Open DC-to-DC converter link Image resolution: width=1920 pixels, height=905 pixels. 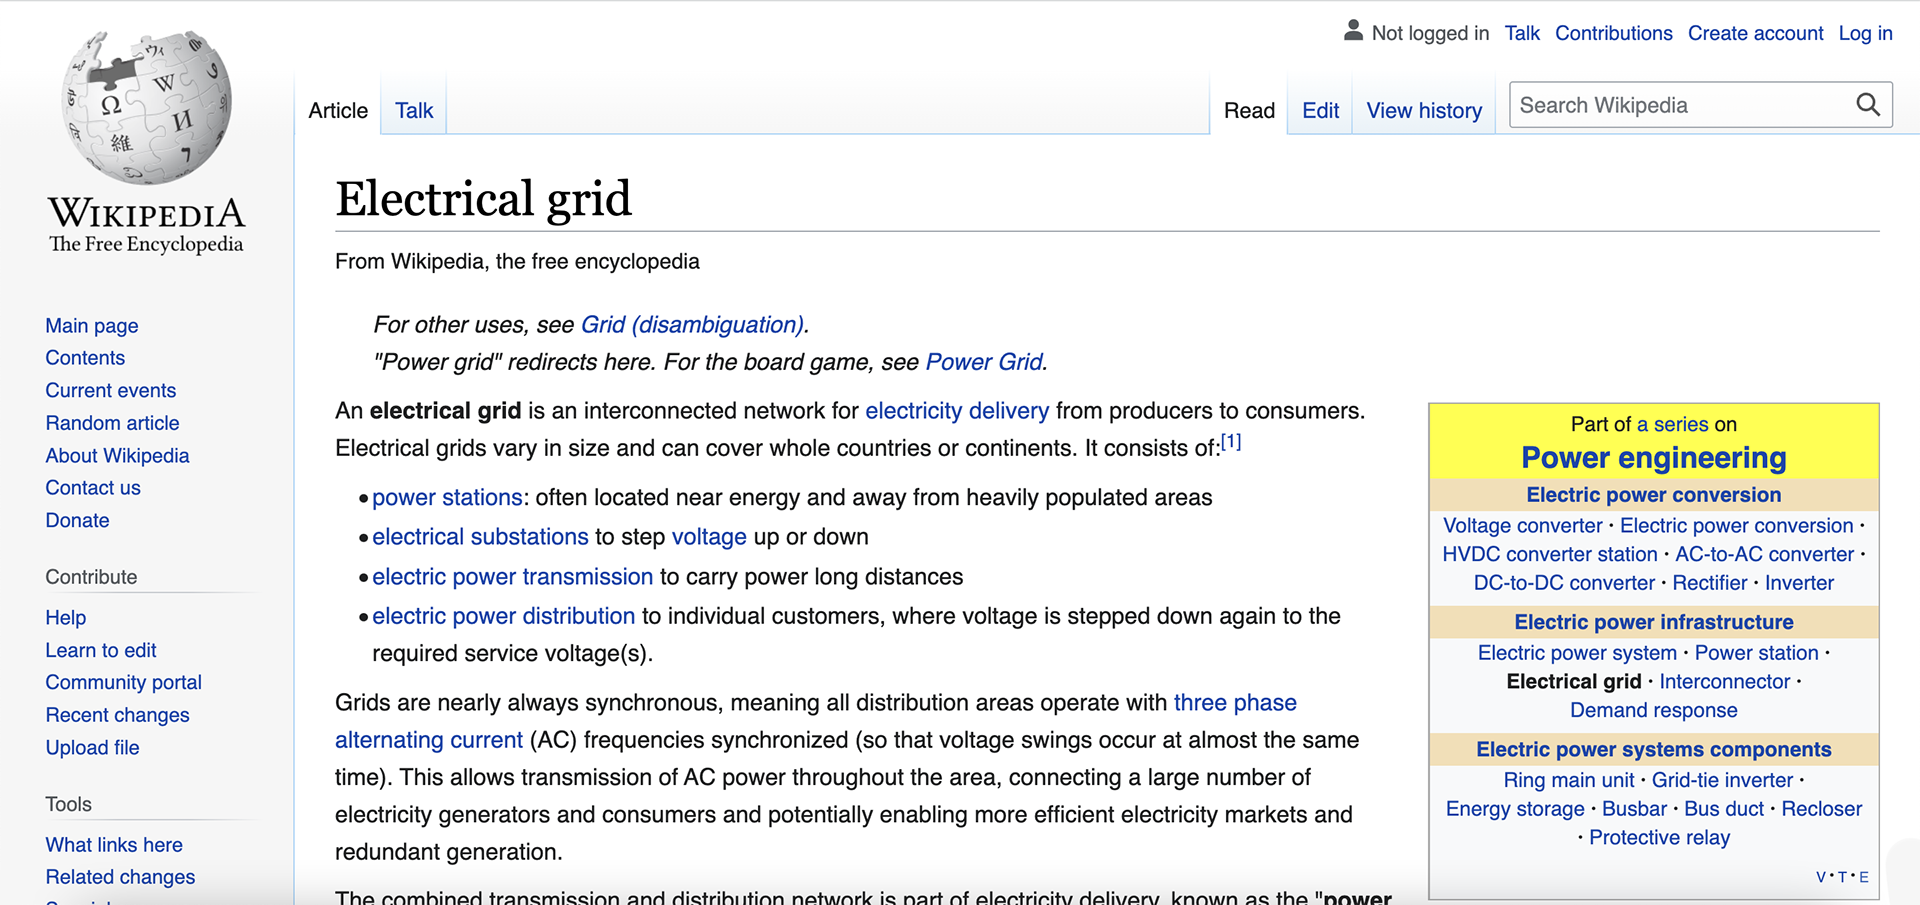(x=1564, y=583)
